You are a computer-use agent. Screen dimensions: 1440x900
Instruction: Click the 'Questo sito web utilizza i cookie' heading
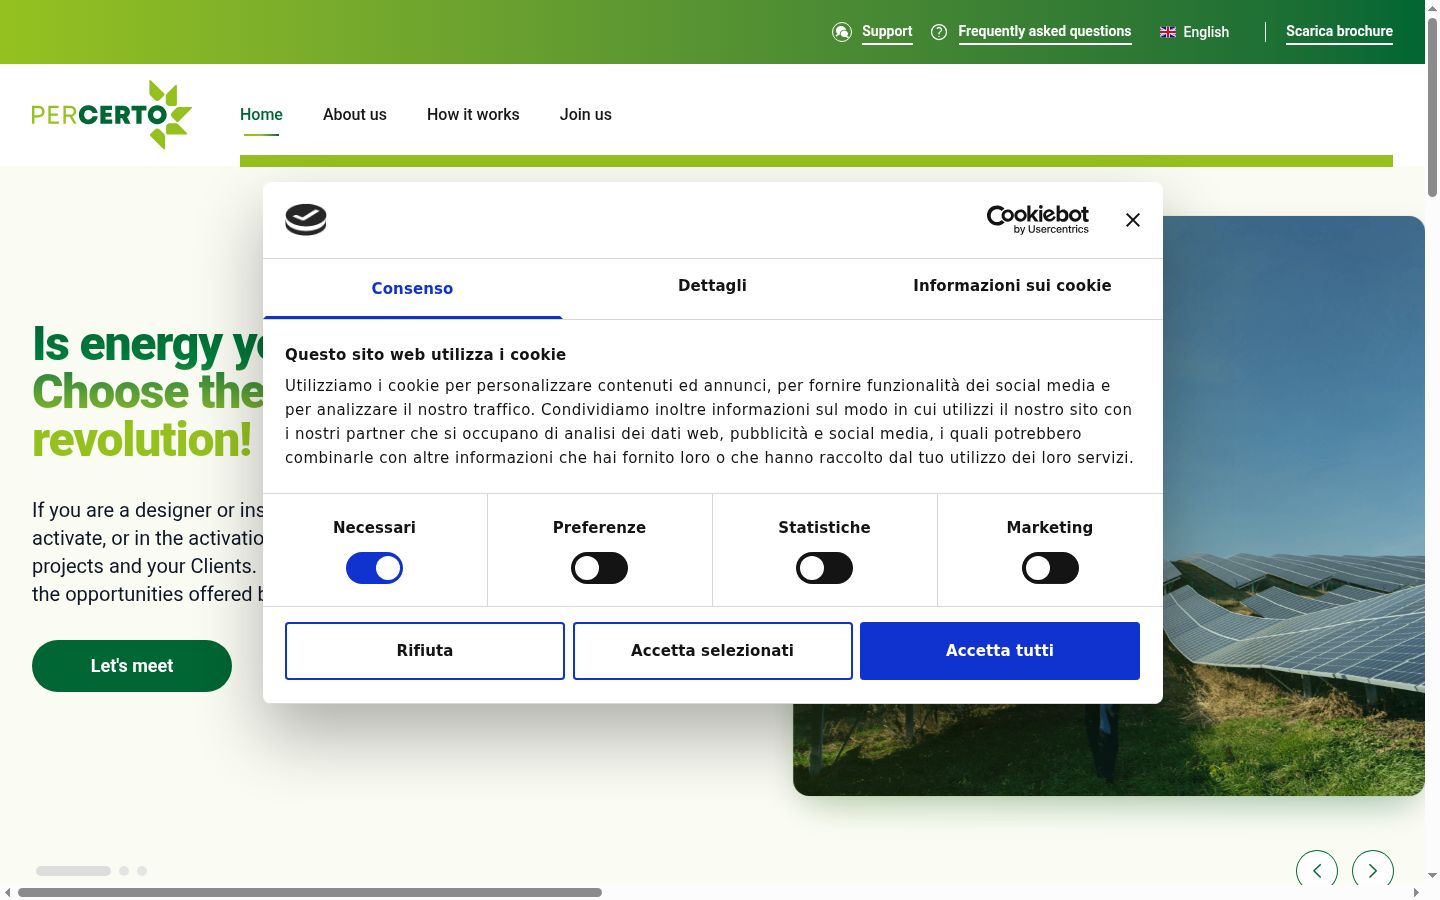point(425,354)
